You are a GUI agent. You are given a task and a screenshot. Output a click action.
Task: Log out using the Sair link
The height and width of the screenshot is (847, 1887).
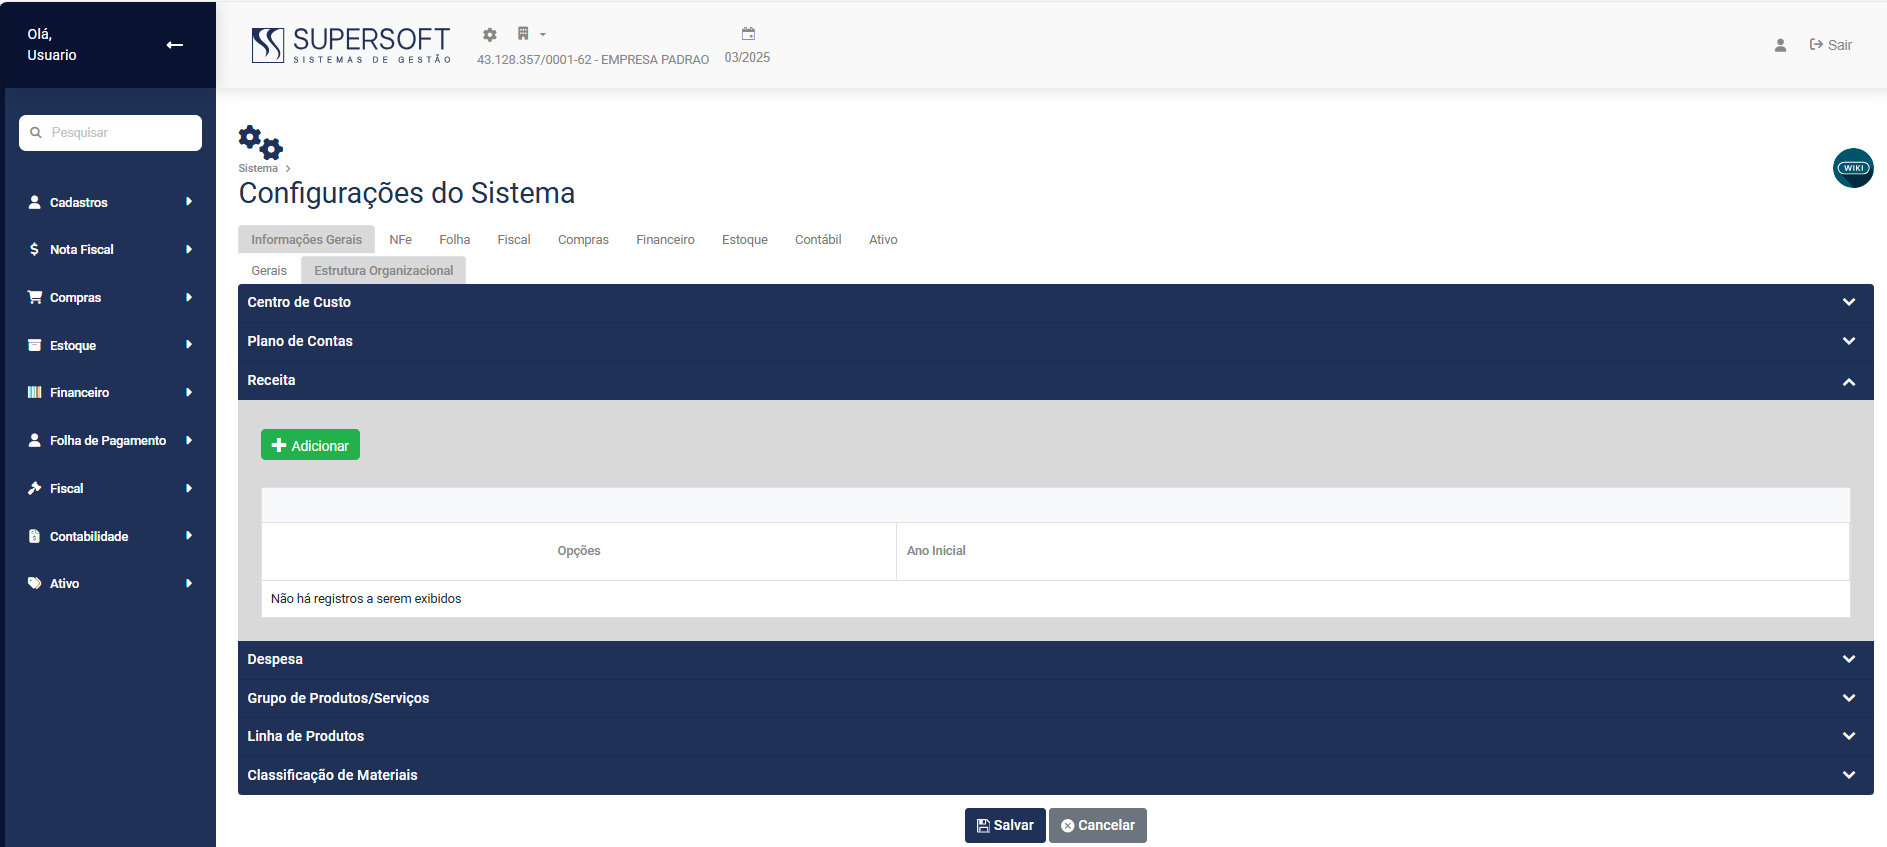[1831, 45]
